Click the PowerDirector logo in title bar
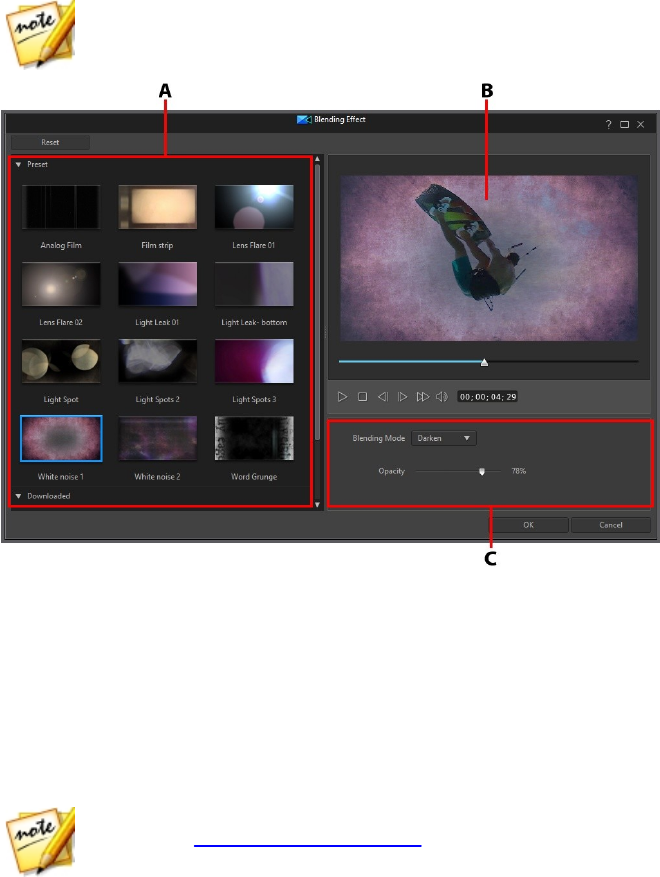 tap(304, 120)
